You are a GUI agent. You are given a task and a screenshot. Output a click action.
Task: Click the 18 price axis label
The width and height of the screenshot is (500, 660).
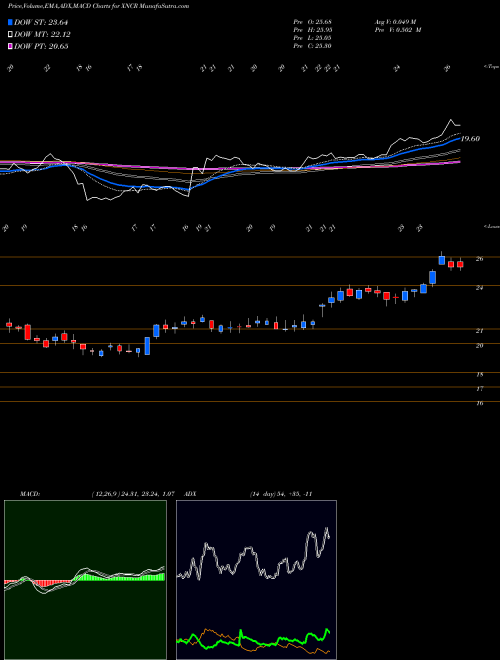pyautogui.click(x=479, y=374)
